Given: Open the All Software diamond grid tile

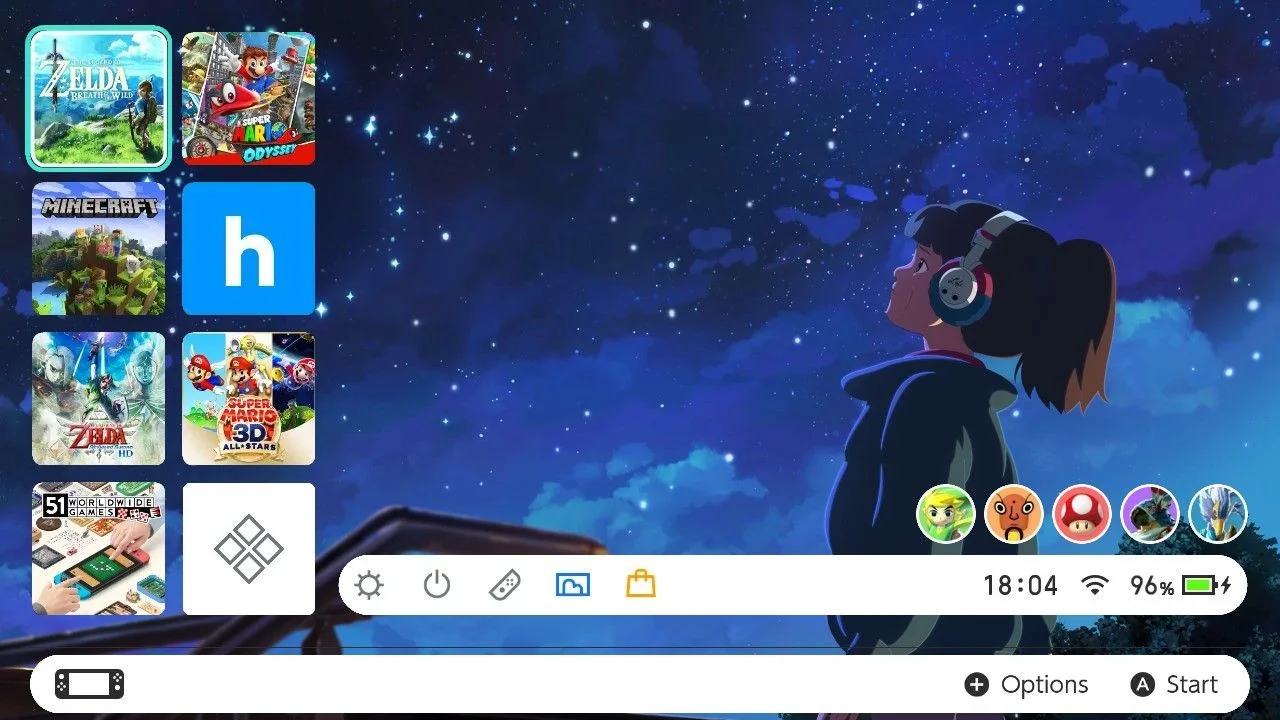Looking at the screenshot, I should [248, 549].
